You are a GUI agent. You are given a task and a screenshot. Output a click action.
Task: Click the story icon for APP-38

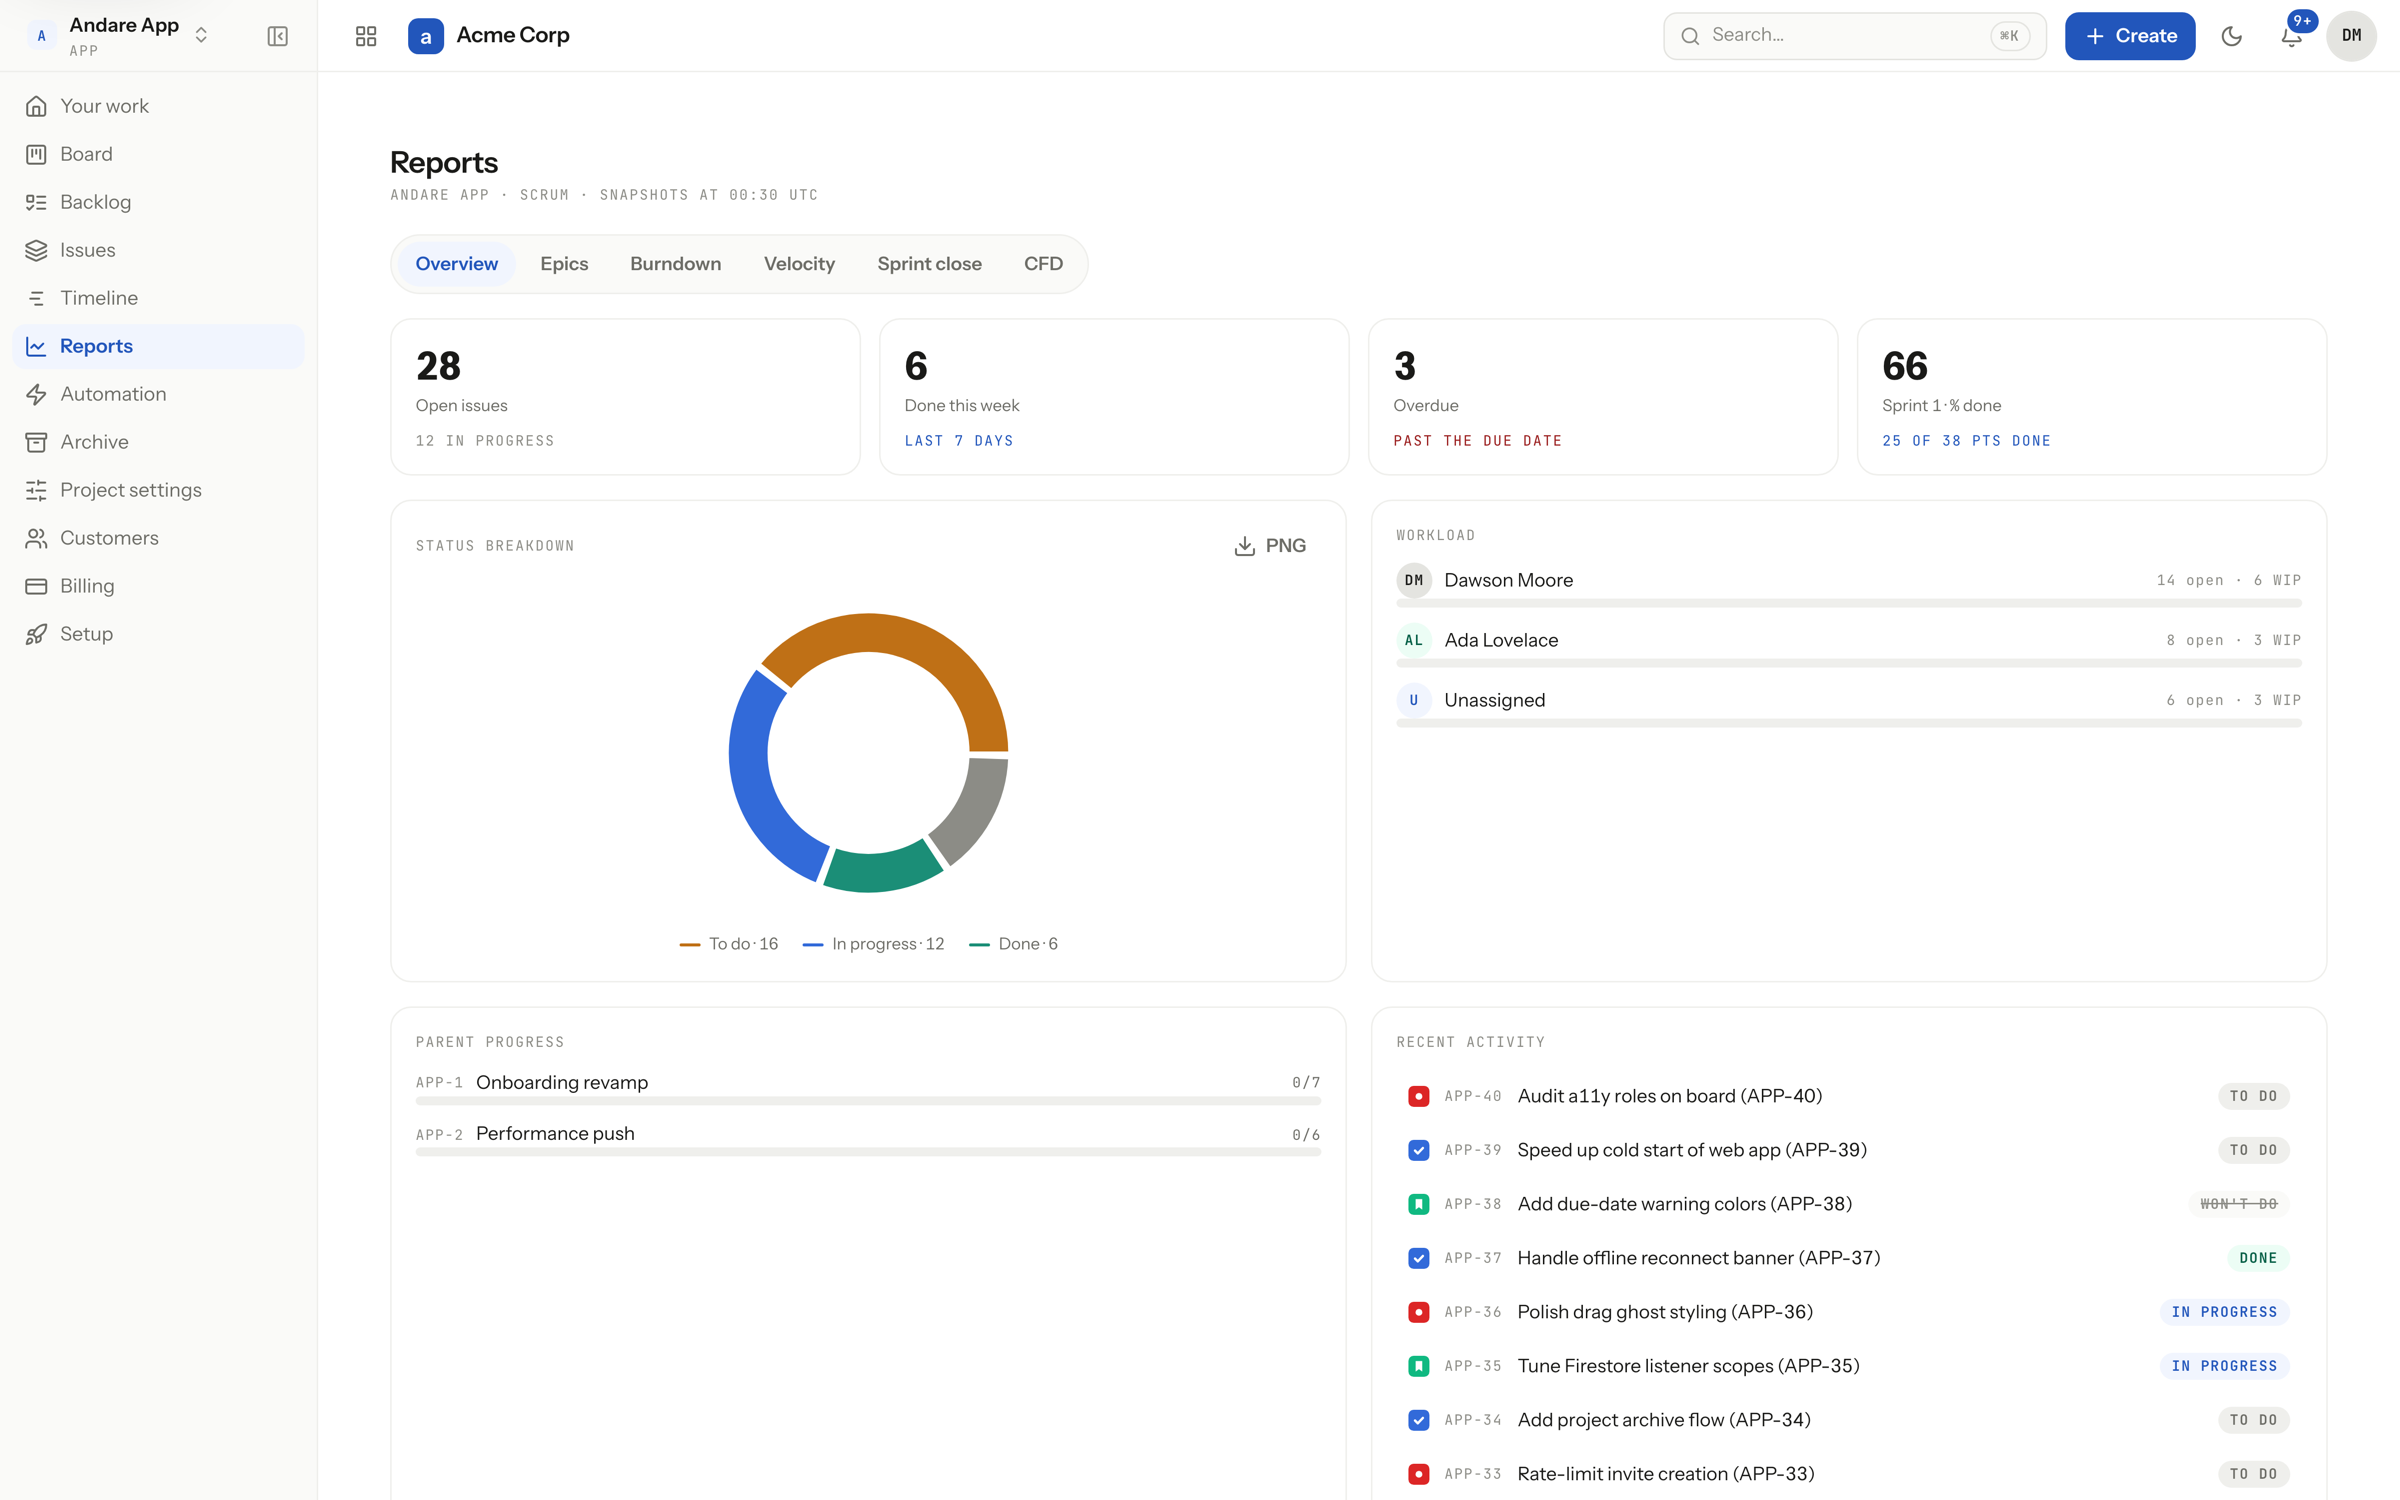[1418, 1204]
